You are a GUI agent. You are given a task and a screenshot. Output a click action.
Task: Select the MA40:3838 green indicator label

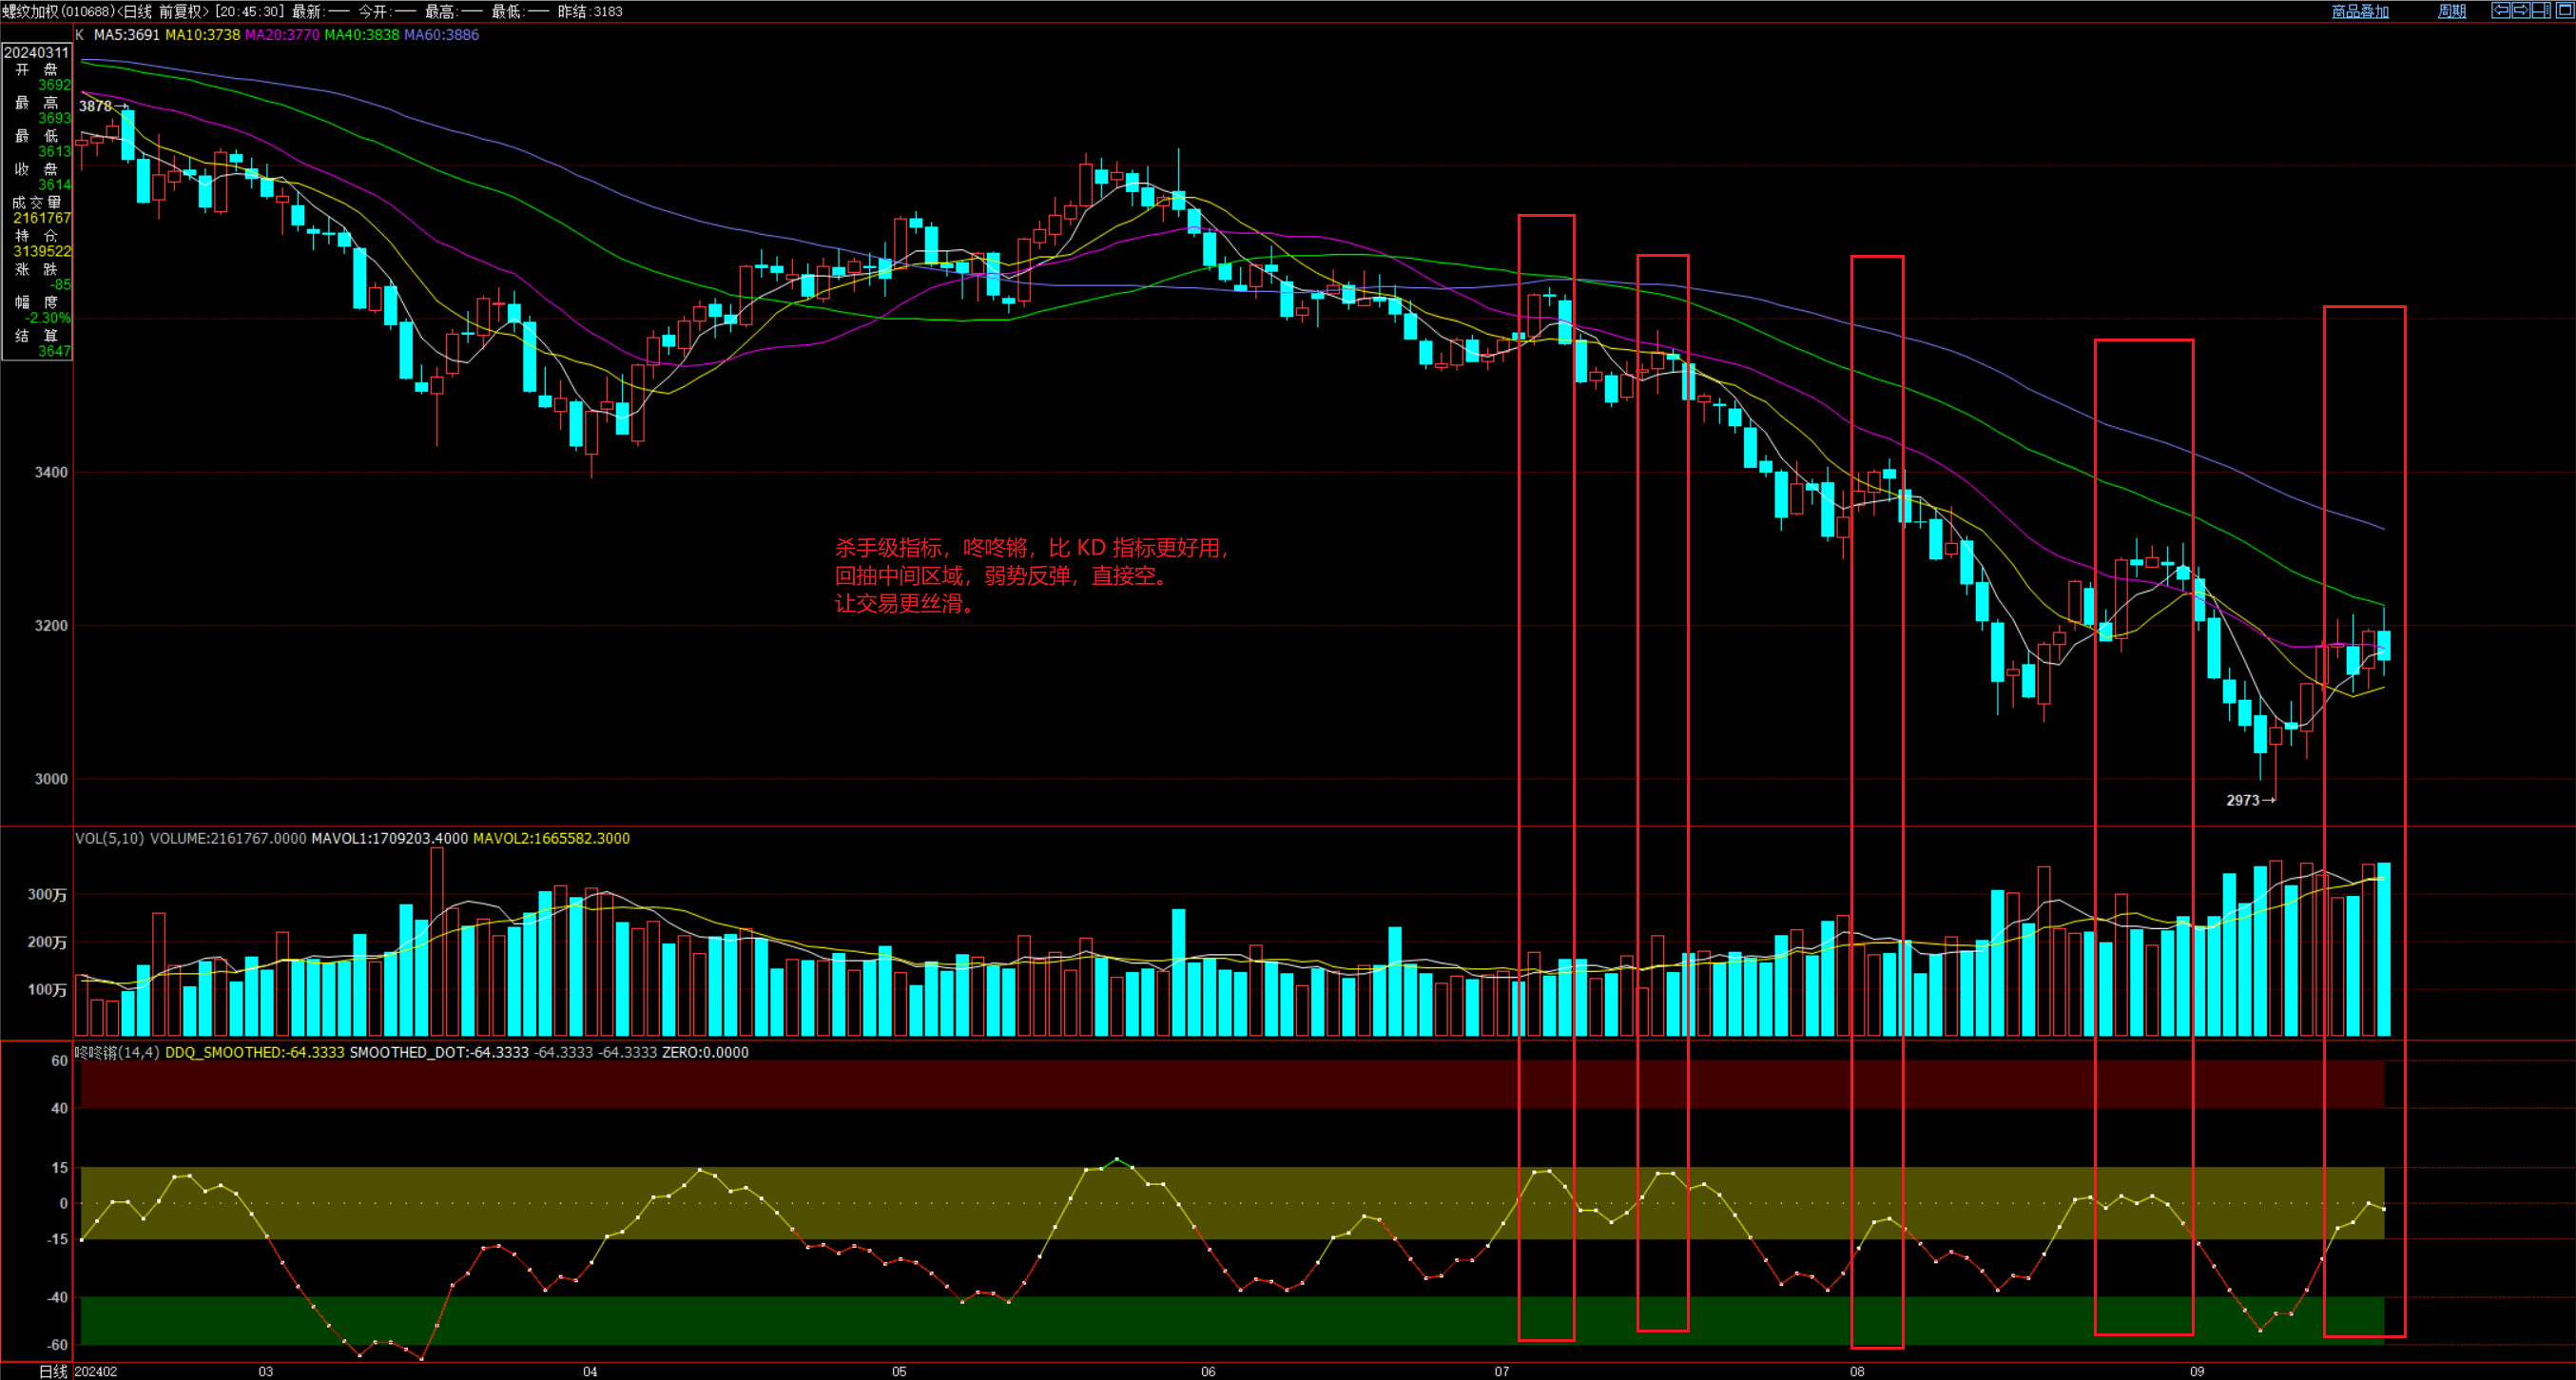pos(361,34)
